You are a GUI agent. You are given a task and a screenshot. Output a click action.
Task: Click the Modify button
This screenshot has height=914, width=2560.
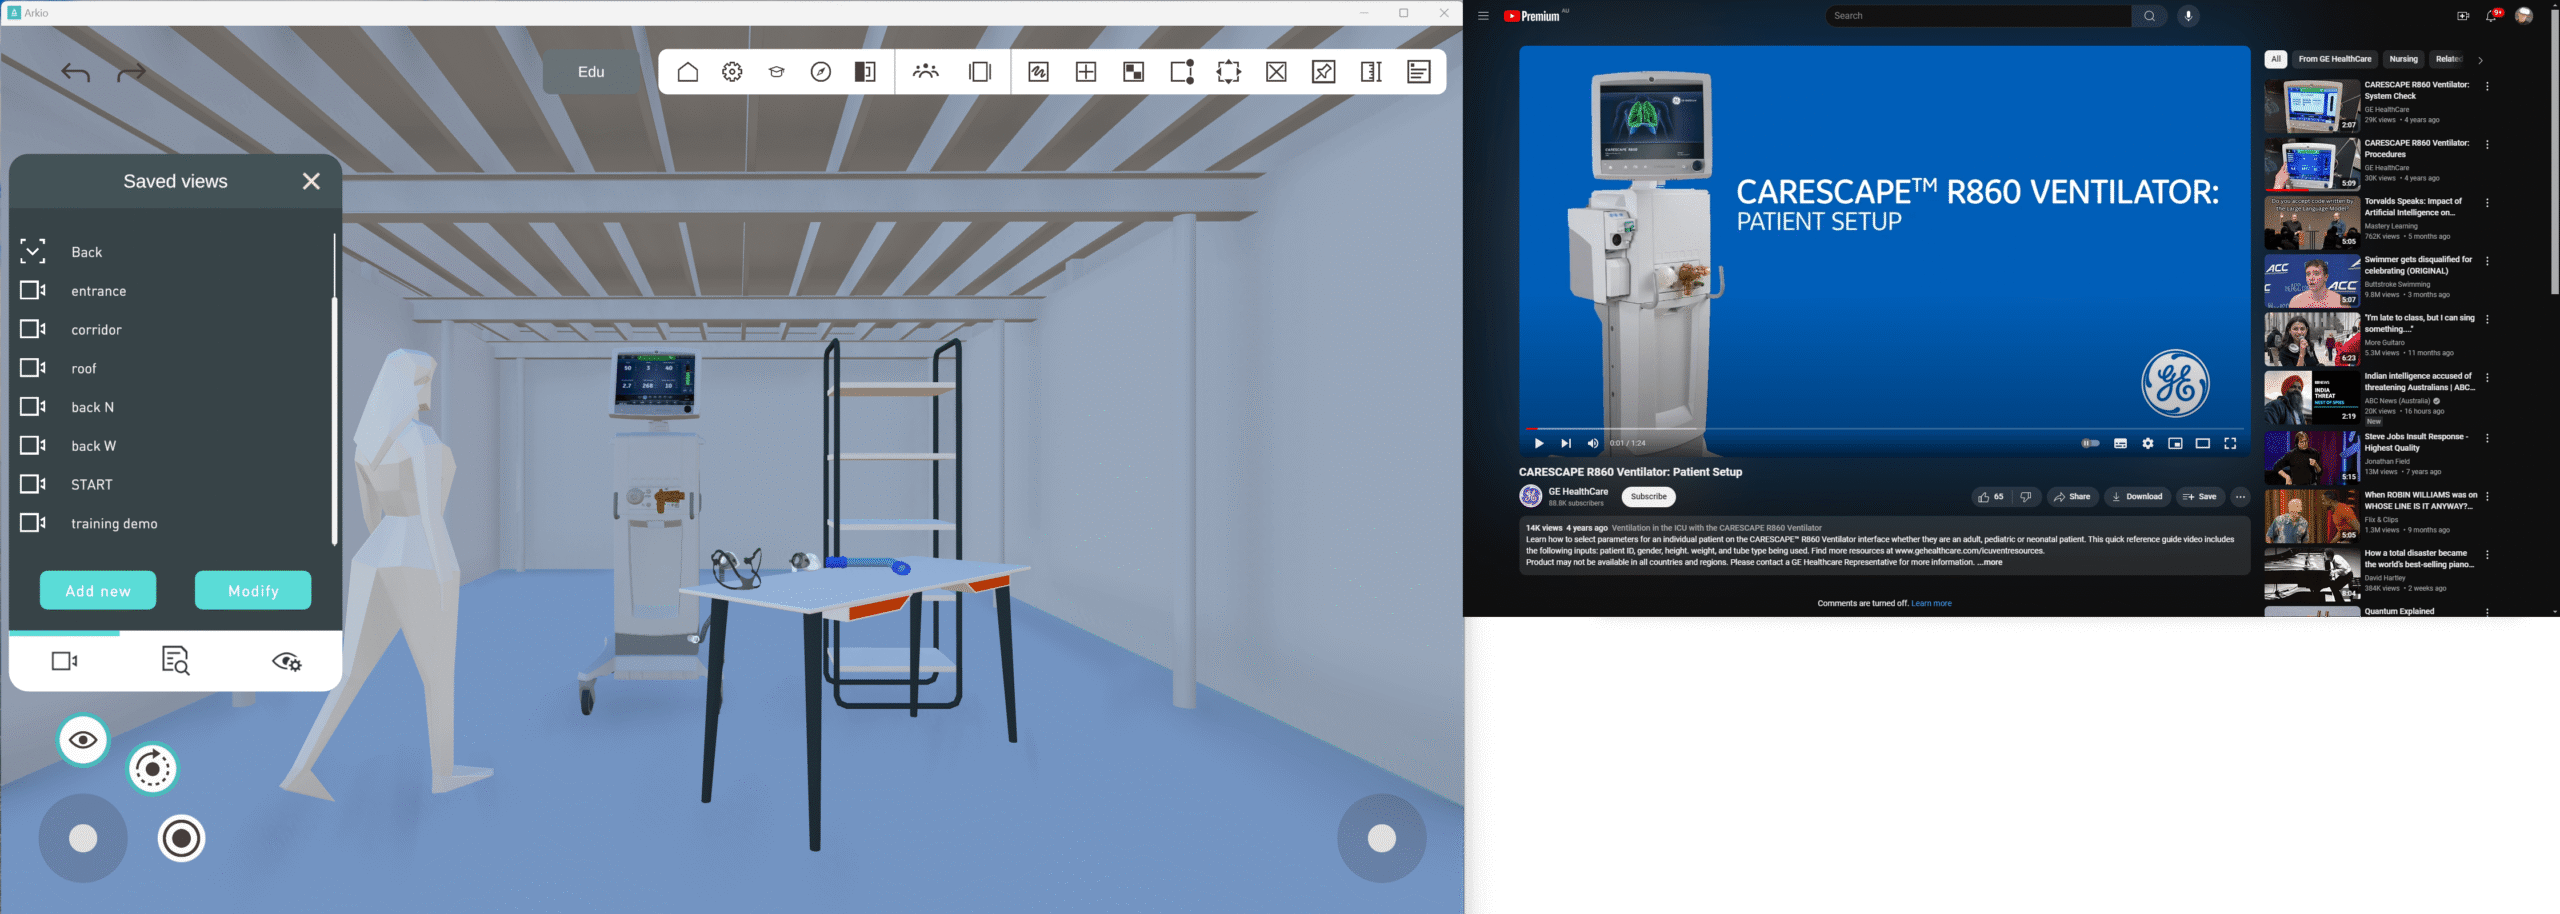pos(253,591)
